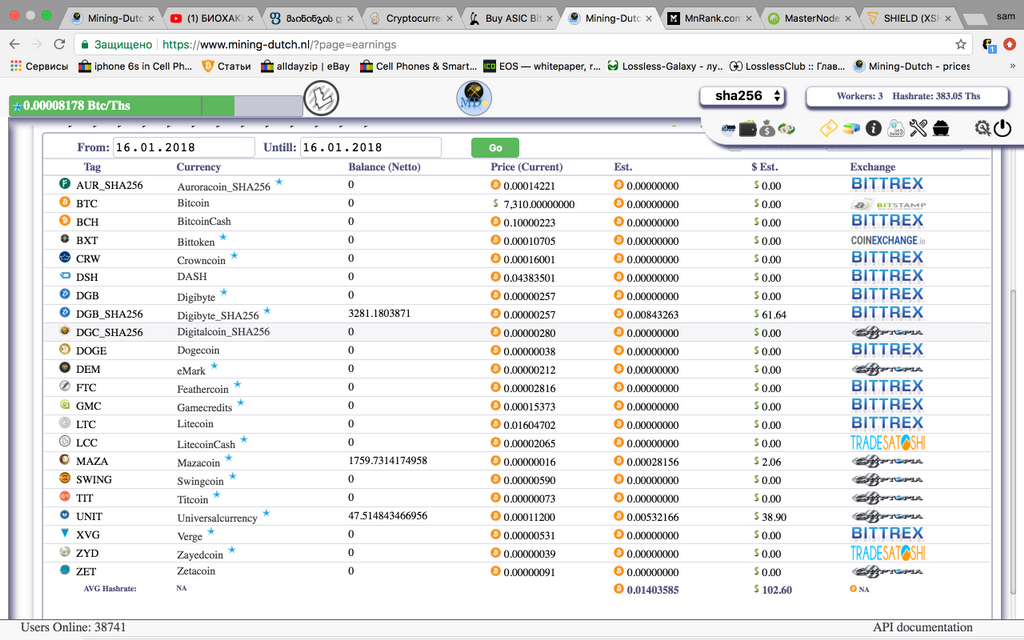Click the cash exchange icon with green arrows
This screenshot has height=640, width=1024.
pos(786,129)
